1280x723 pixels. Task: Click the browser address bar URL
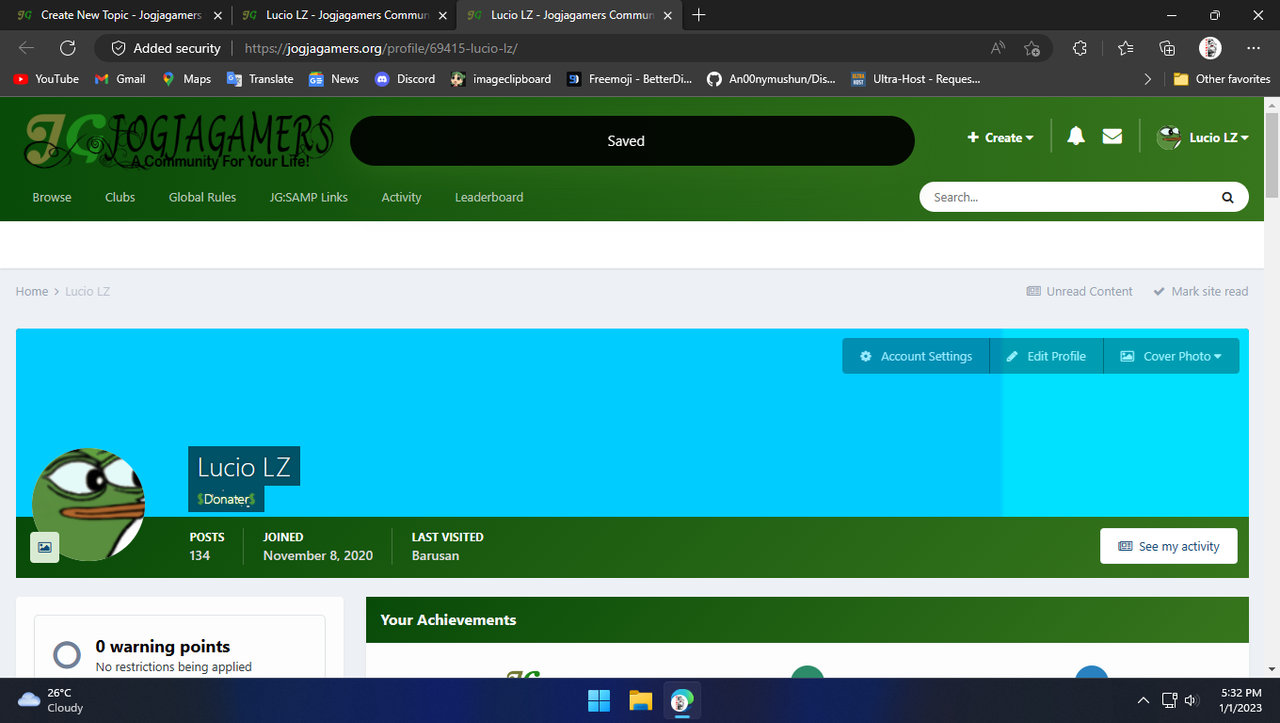[381, 48]
